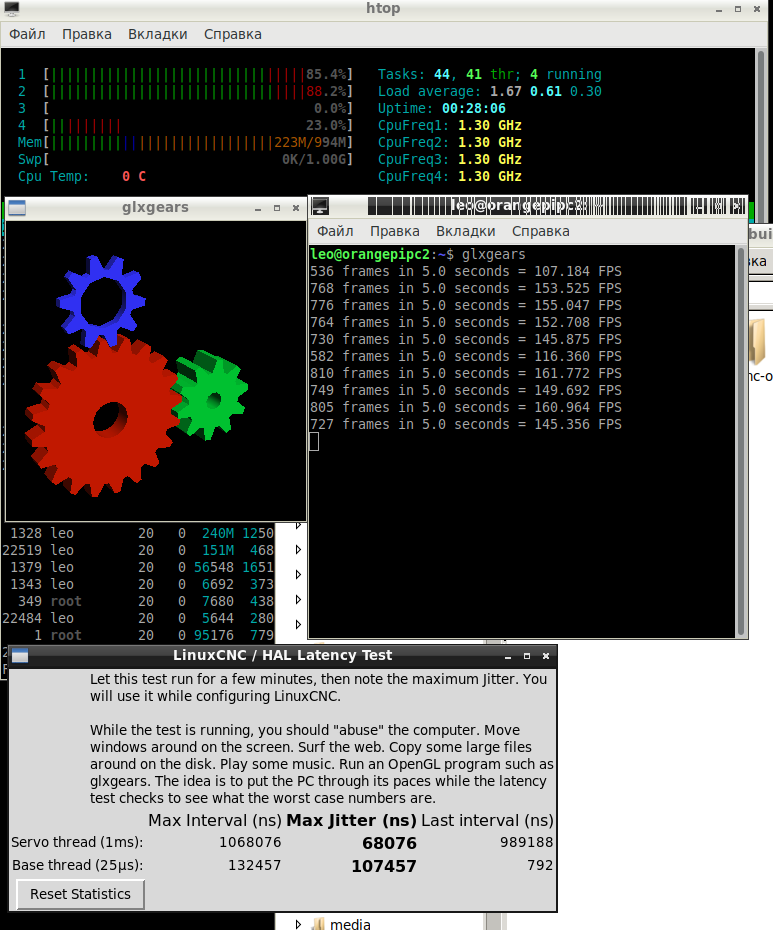Click the Tasks summary line in htop
Viewport: 773px width, 930px height.
[x=489, y=75]
